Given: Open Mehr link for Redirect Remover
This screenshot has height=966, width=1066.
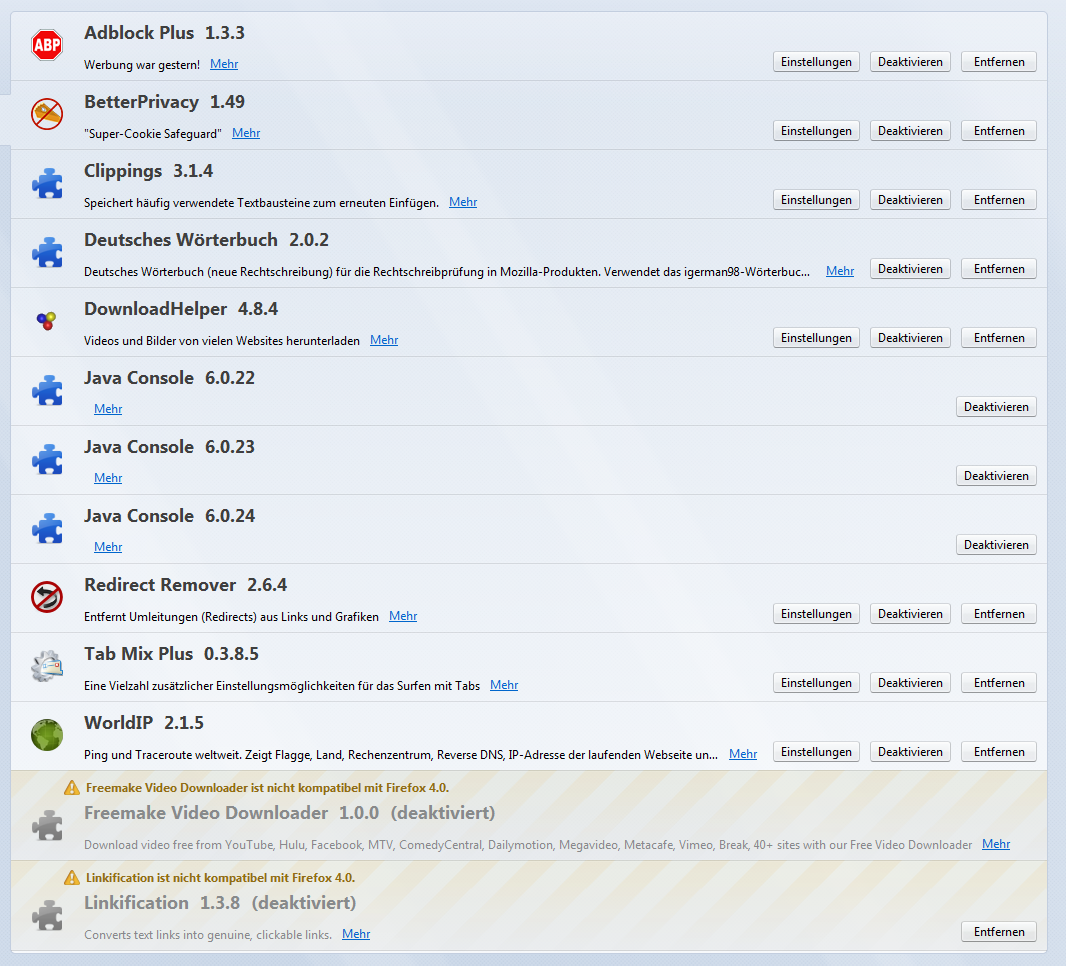Looking at the screenshot, I should [x=403, y=616].
